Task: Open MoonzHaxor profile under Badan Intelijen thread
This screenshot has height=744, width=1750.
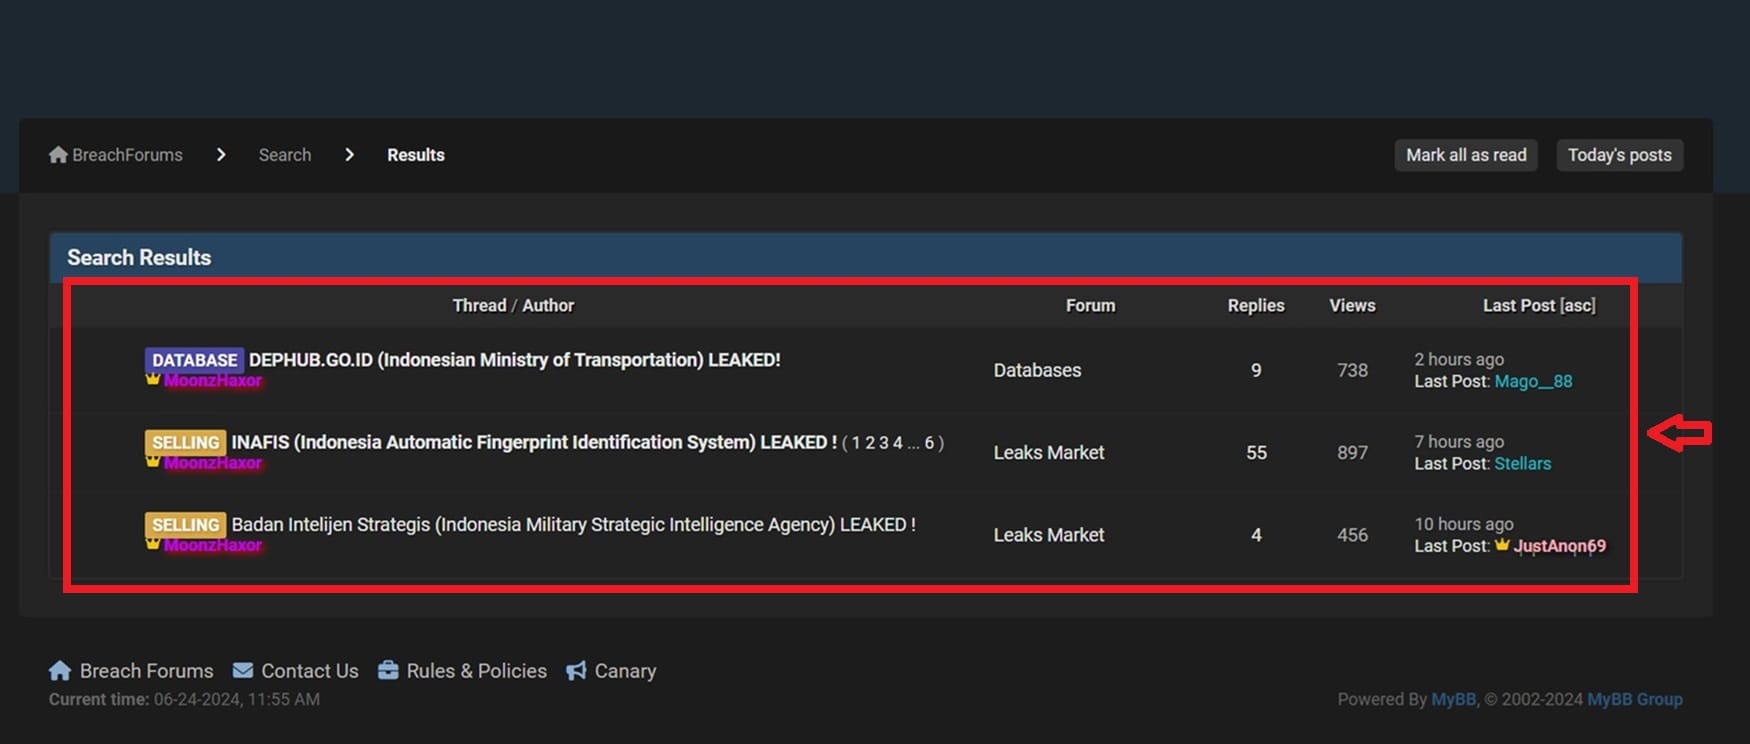Action: pyautogui.click(x=213, y=545)
